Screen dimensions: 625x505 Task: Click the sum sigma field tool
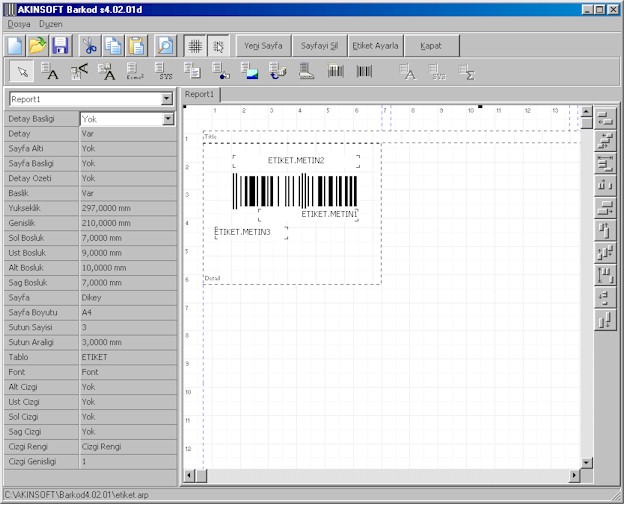pos(466,72)
